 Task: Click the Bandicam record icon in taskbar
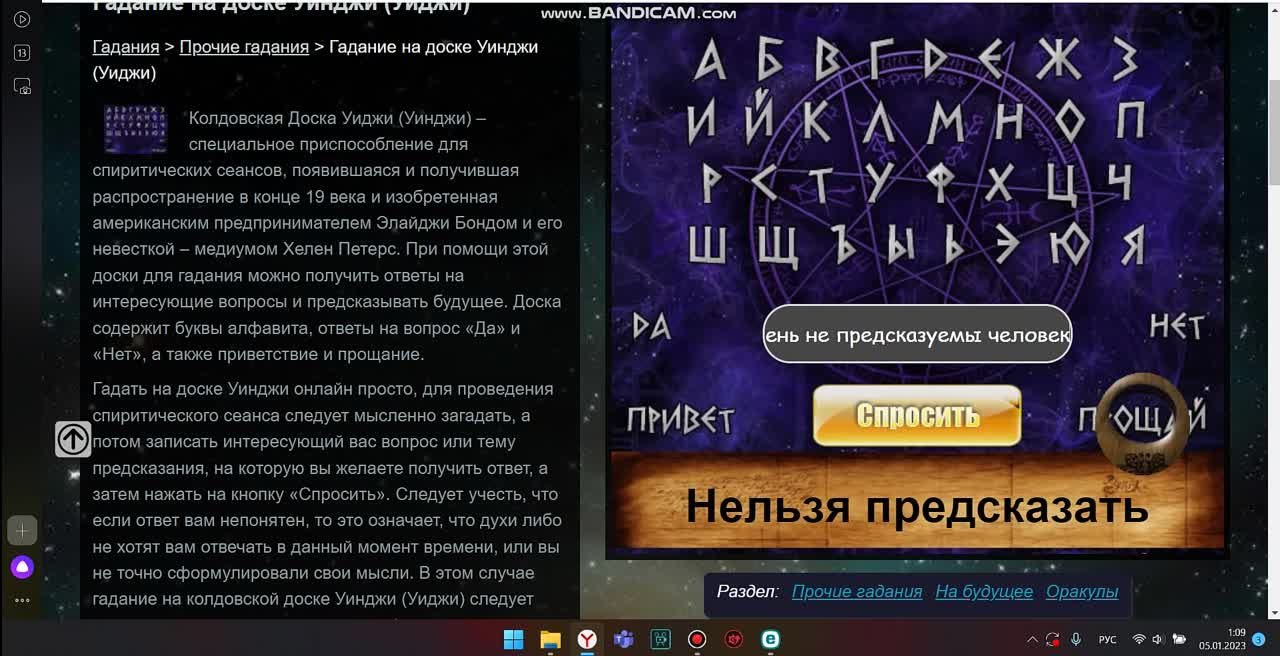click(697, 639)
